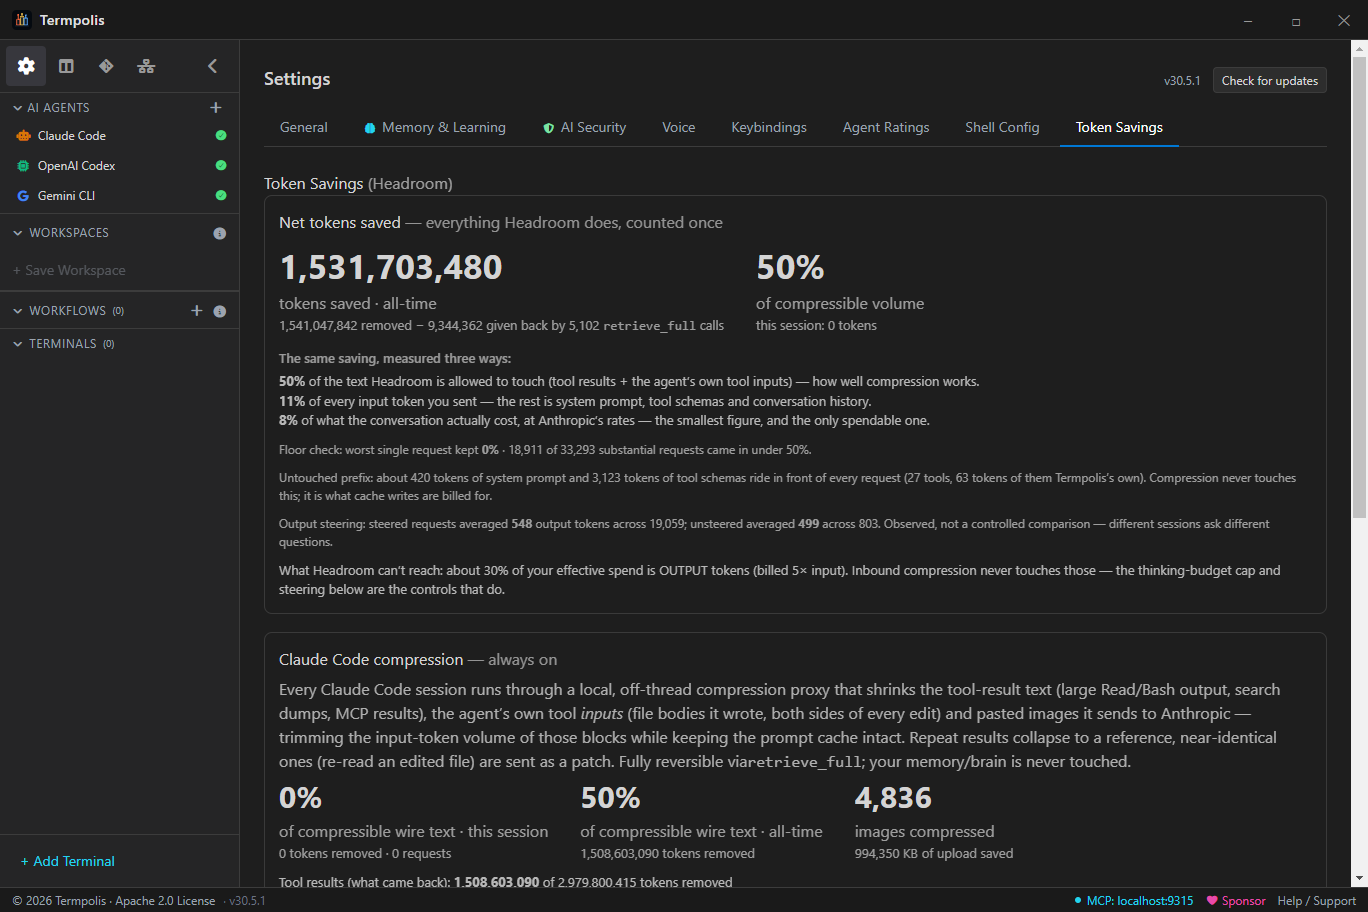The height and width of the screenshot is (912, 1368).
Task: Open the Sponsor link in status bar
Action: pos(1236,901)
